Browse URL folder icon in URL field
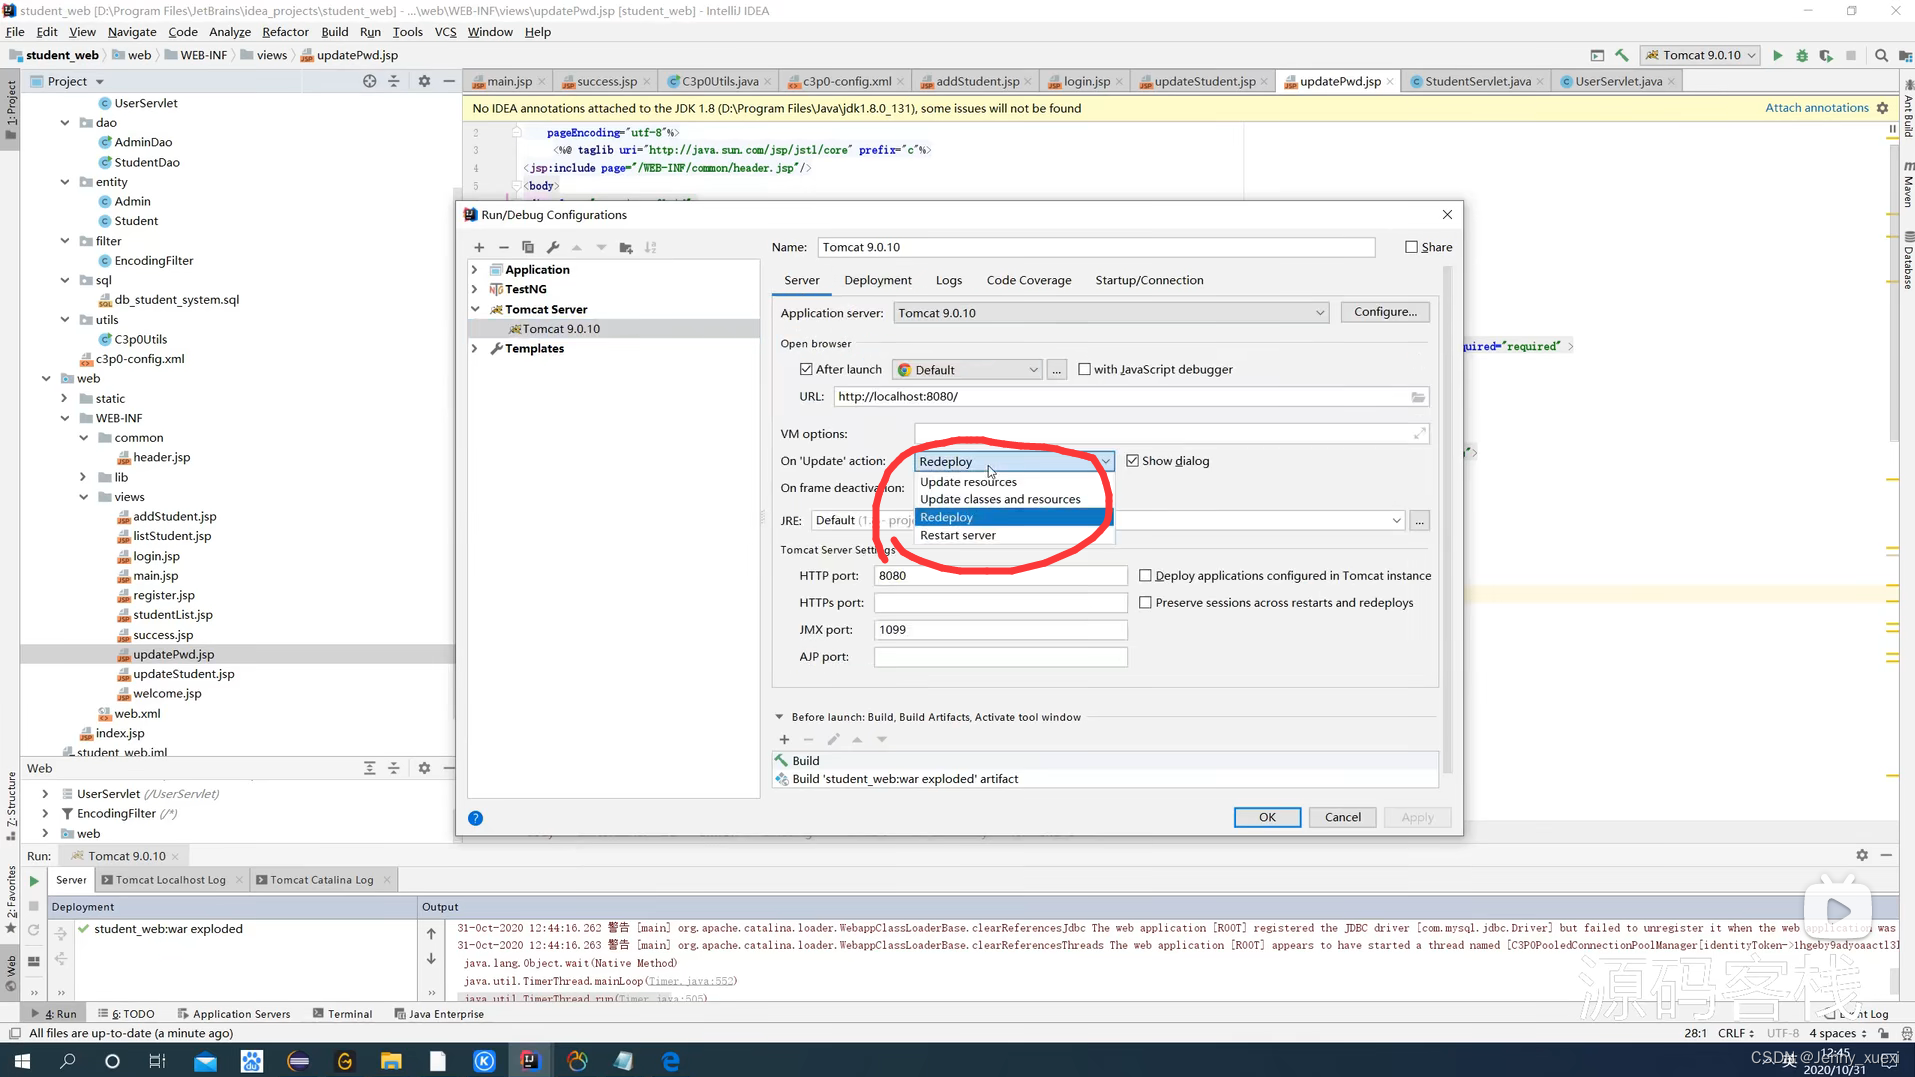Viewport: 1915px width, 1077px height. [1418, 397]
